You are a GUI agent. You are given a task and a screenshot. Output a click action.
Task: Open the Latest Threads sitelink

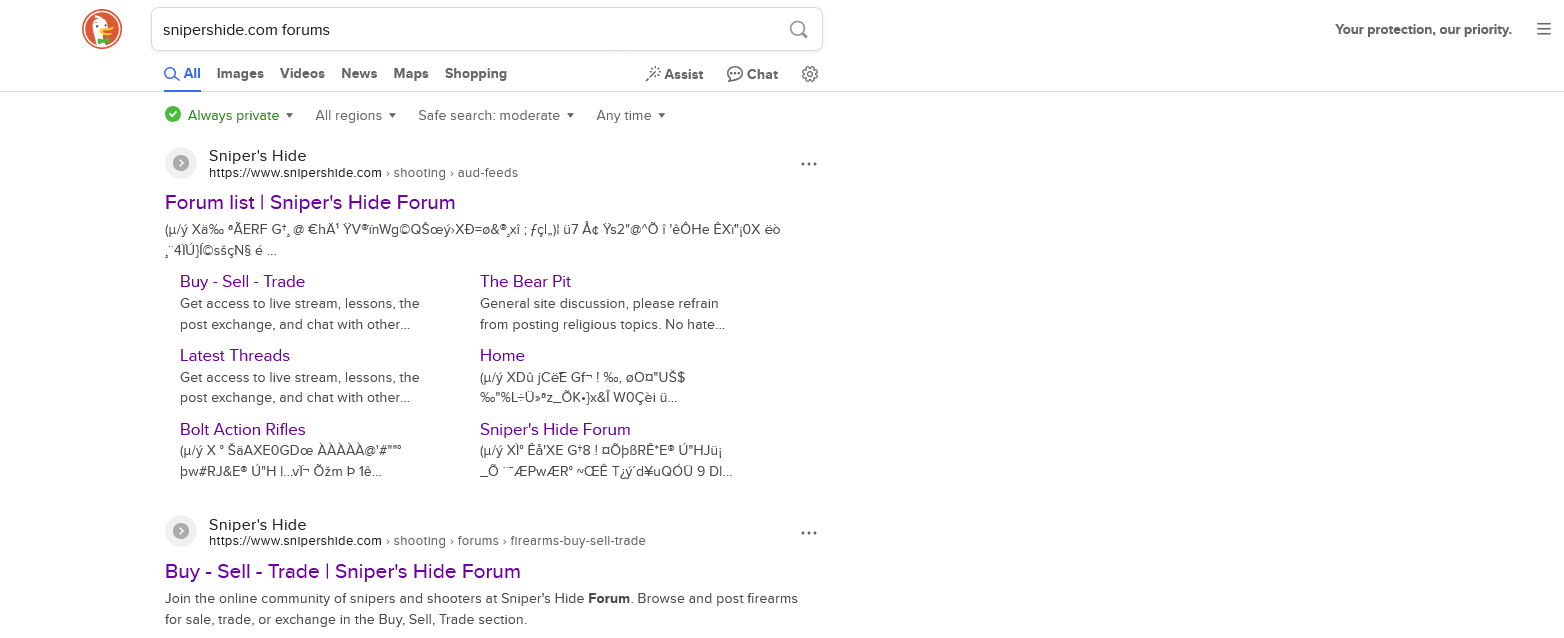click(x=235, y=355)
